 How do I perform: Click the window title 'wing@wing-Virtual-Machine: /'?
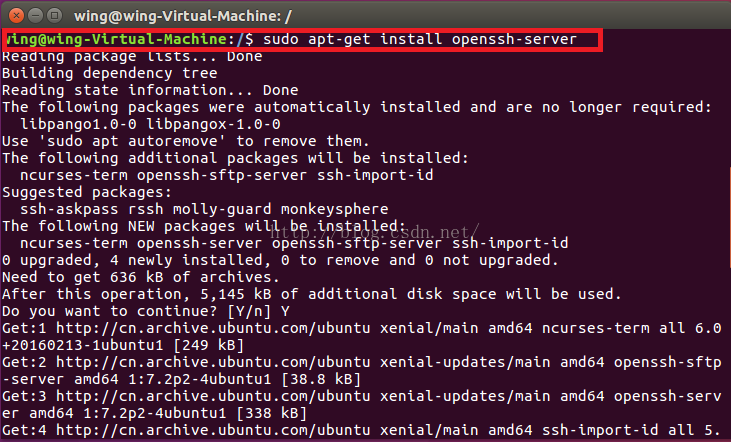pos(183,16)
